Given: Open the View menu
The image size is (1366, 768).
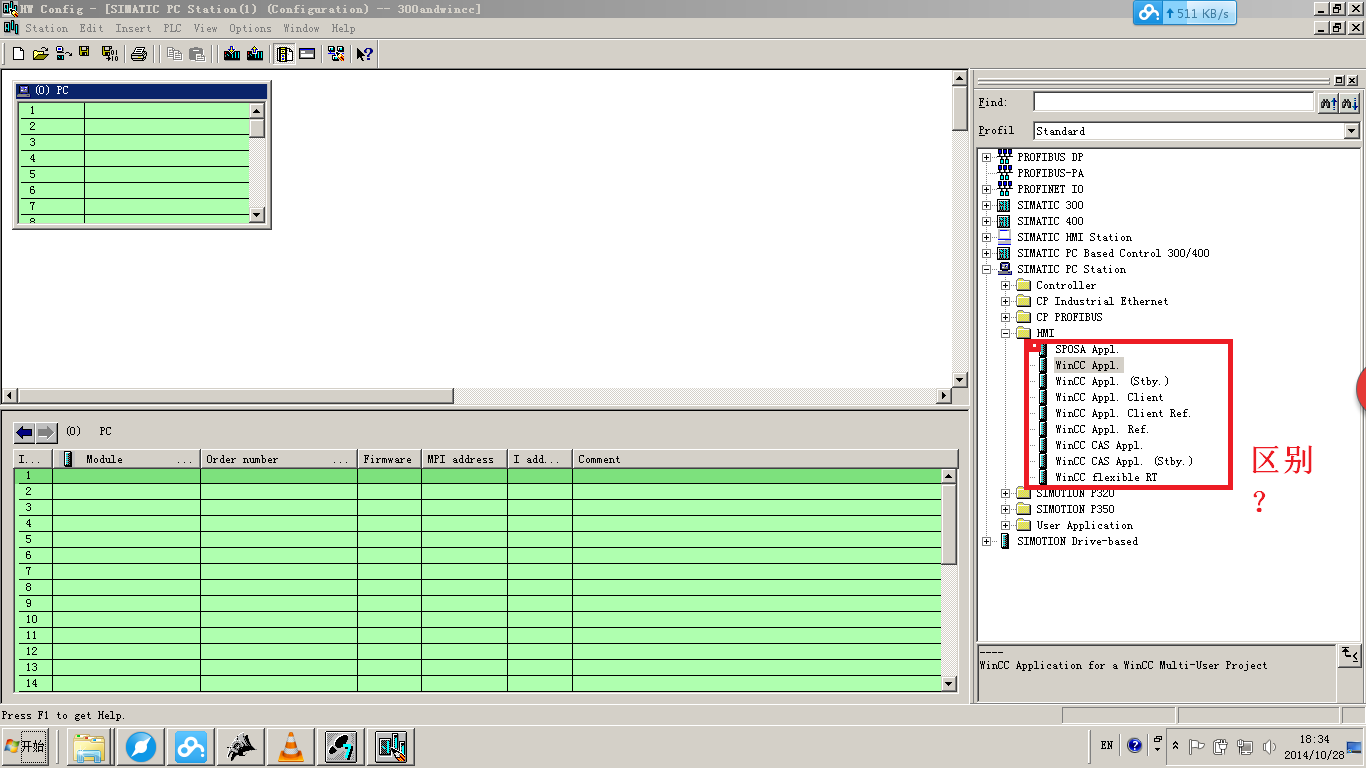Looking at the screenshot, I should [x=205, y=28].
